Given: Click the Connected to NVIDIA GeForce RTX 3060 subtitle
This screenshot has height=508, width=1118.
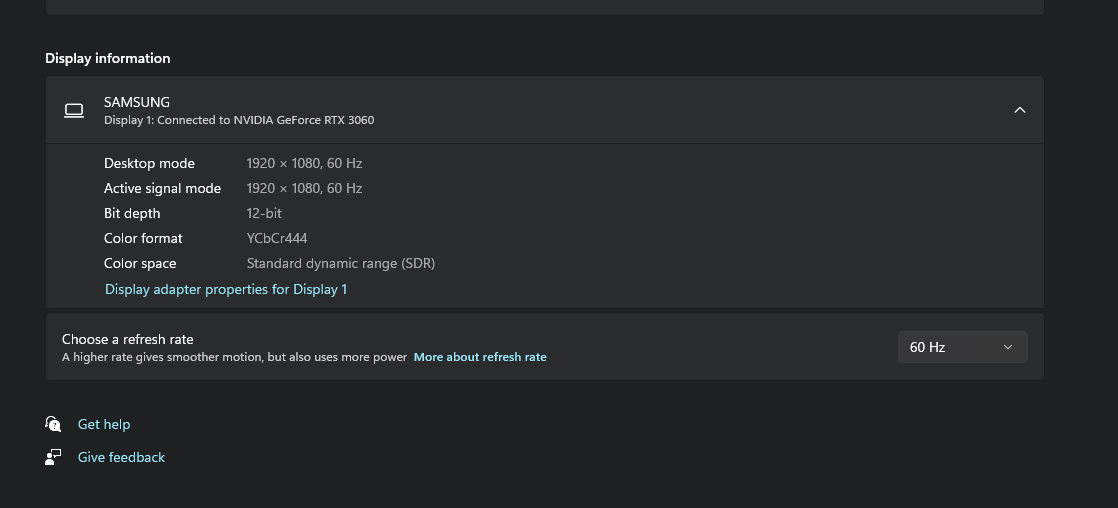Looking at the screenshot, I should pos(239,120).
